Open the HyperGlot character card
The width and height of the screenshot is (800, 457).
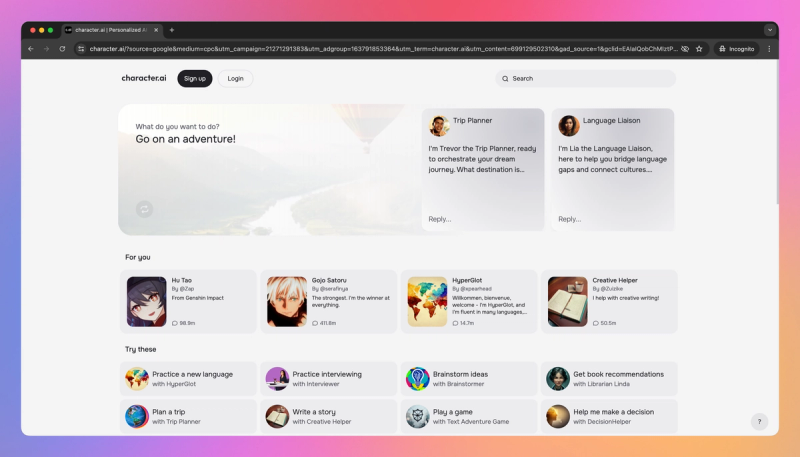pyautogui.click(x=469, y=301)
